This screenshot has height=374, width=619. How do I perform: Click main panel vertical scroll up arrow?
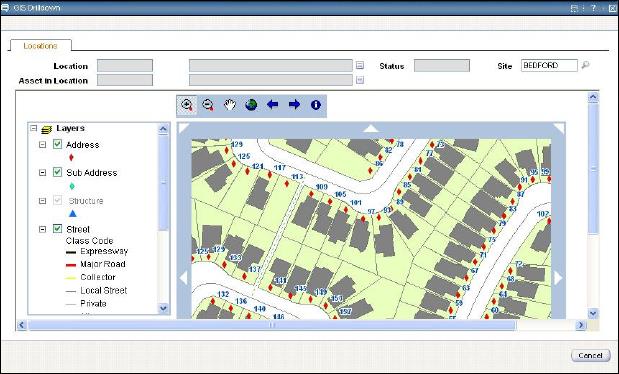593,97
